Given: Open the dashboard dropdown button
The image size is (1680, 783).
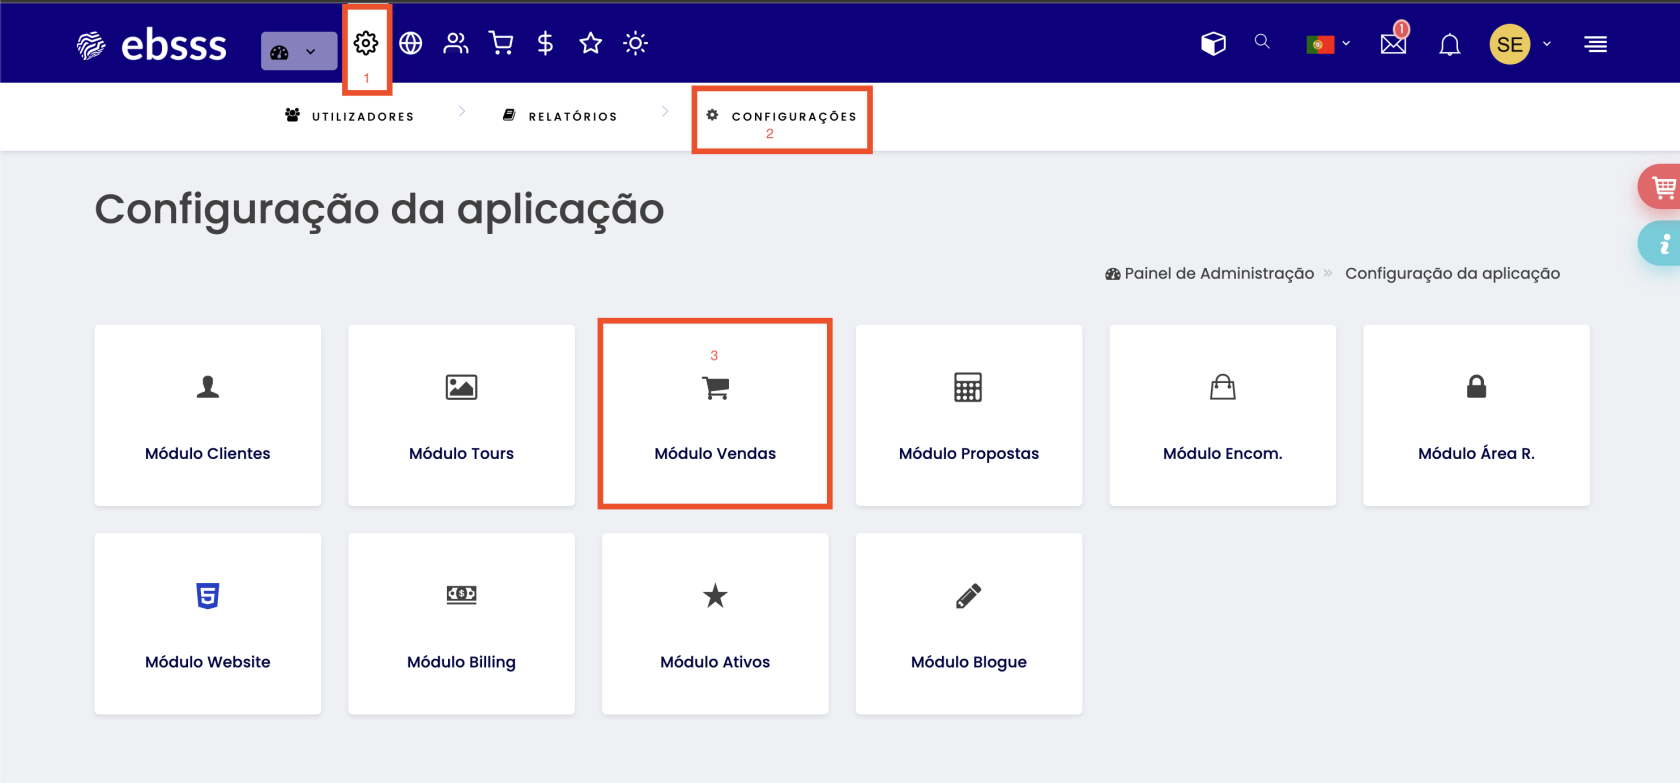Looking at the screenshot, I should tap(299, 51).
